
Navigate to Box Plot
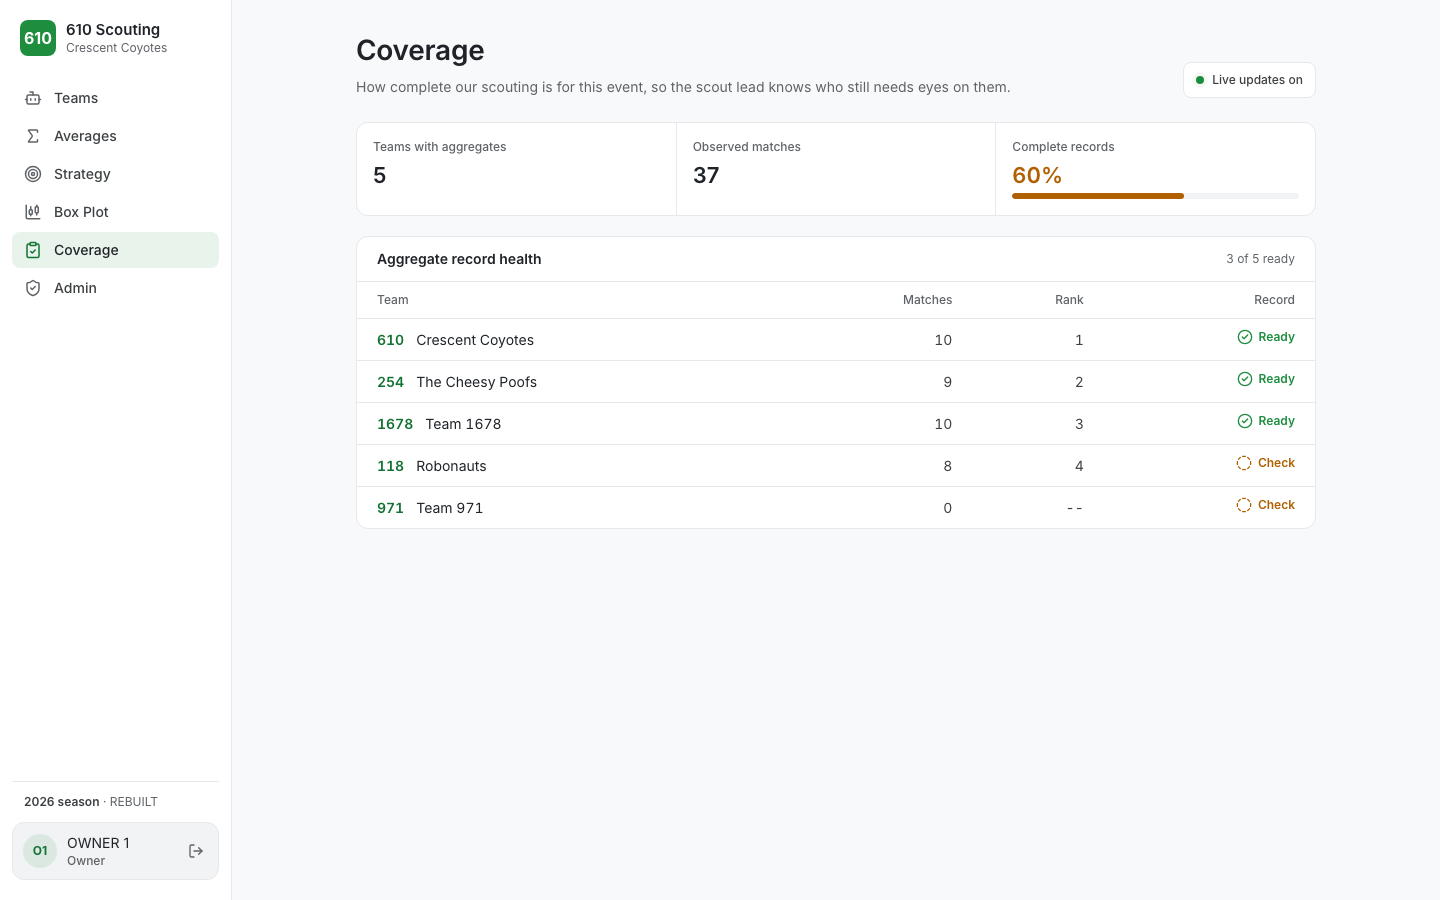click(x=115, y=212)
